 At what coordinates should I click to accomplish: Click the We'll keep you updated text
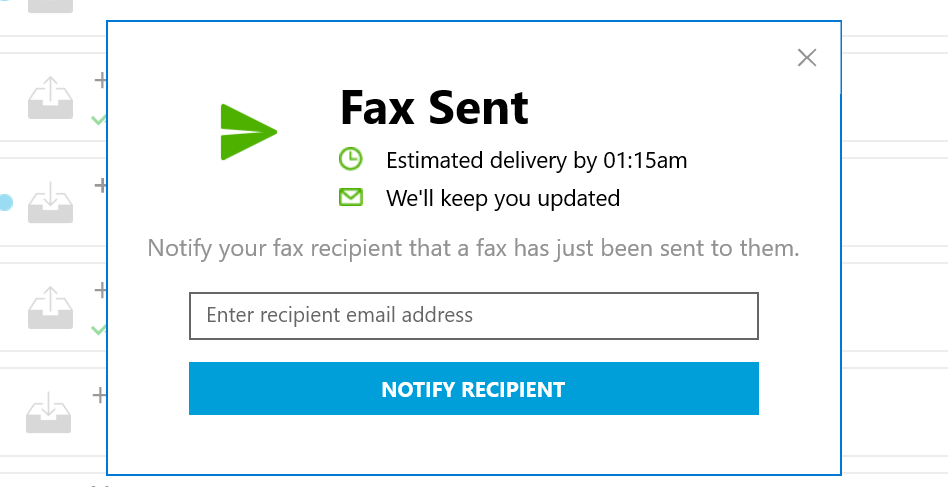tap(503, 198)
